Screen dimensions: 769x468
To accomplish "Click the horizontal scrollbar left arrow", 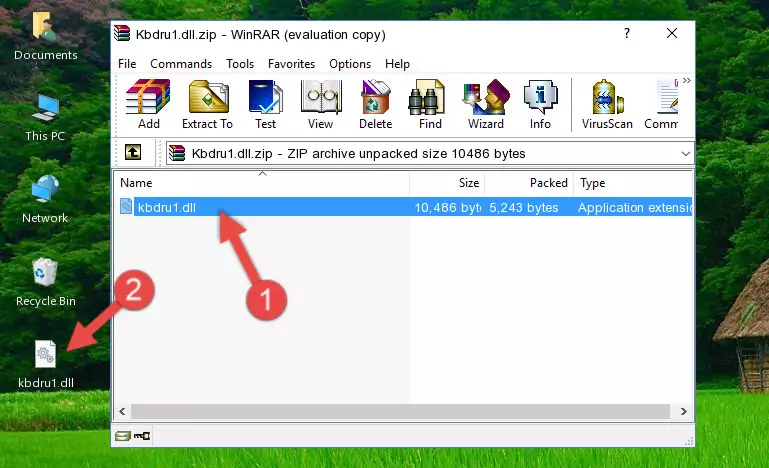I will coord(122,411).
